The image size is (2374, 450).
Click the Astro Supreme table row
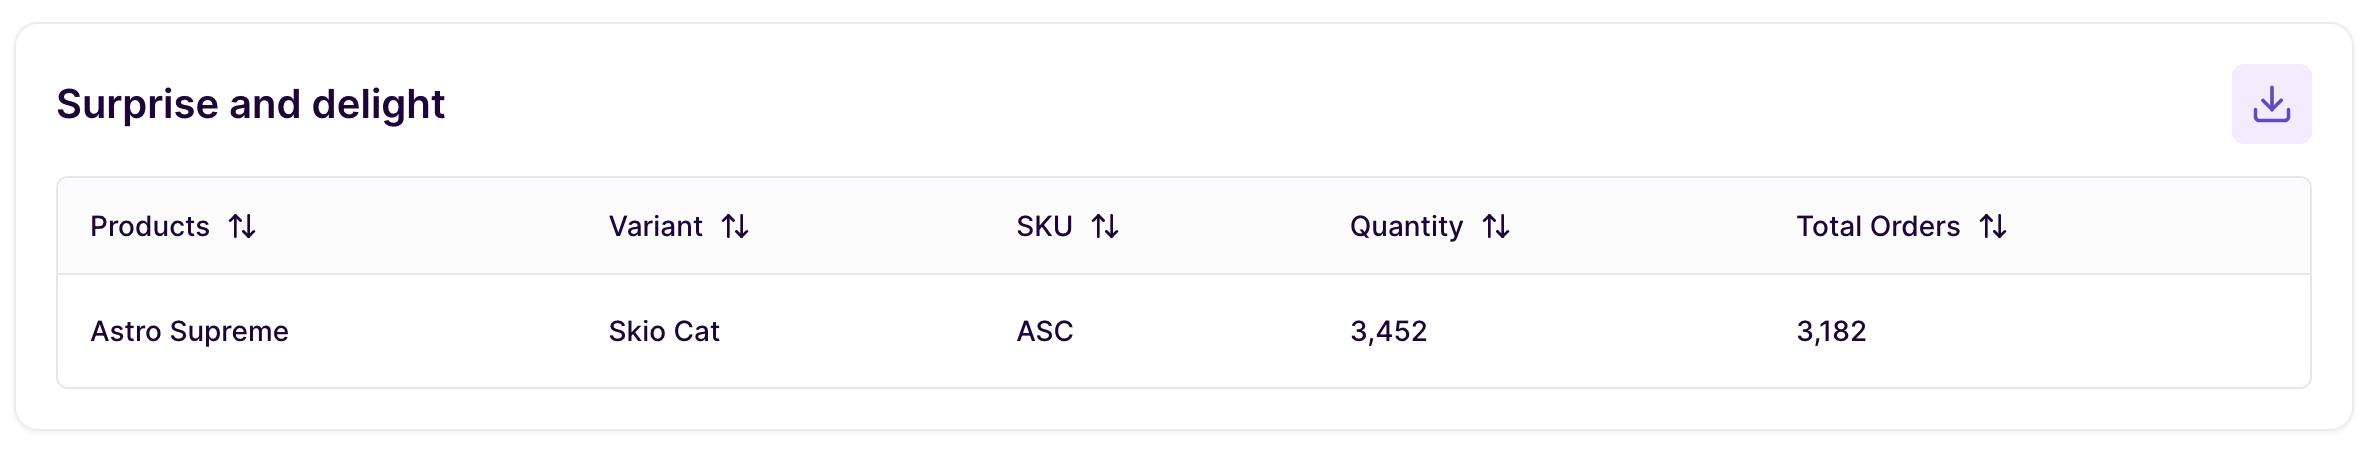1184,331
